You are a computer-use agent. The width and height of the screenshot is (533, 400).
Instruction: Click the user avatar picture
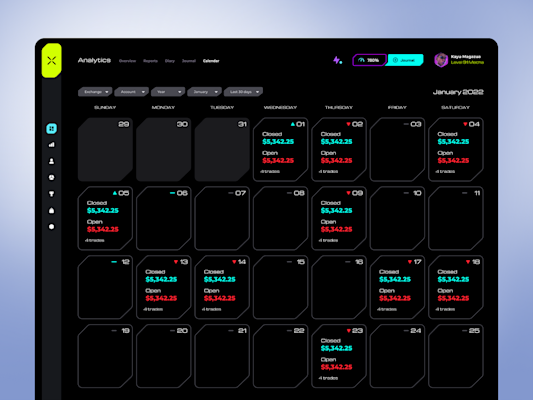pyautogui.click(x=441, y=60)
